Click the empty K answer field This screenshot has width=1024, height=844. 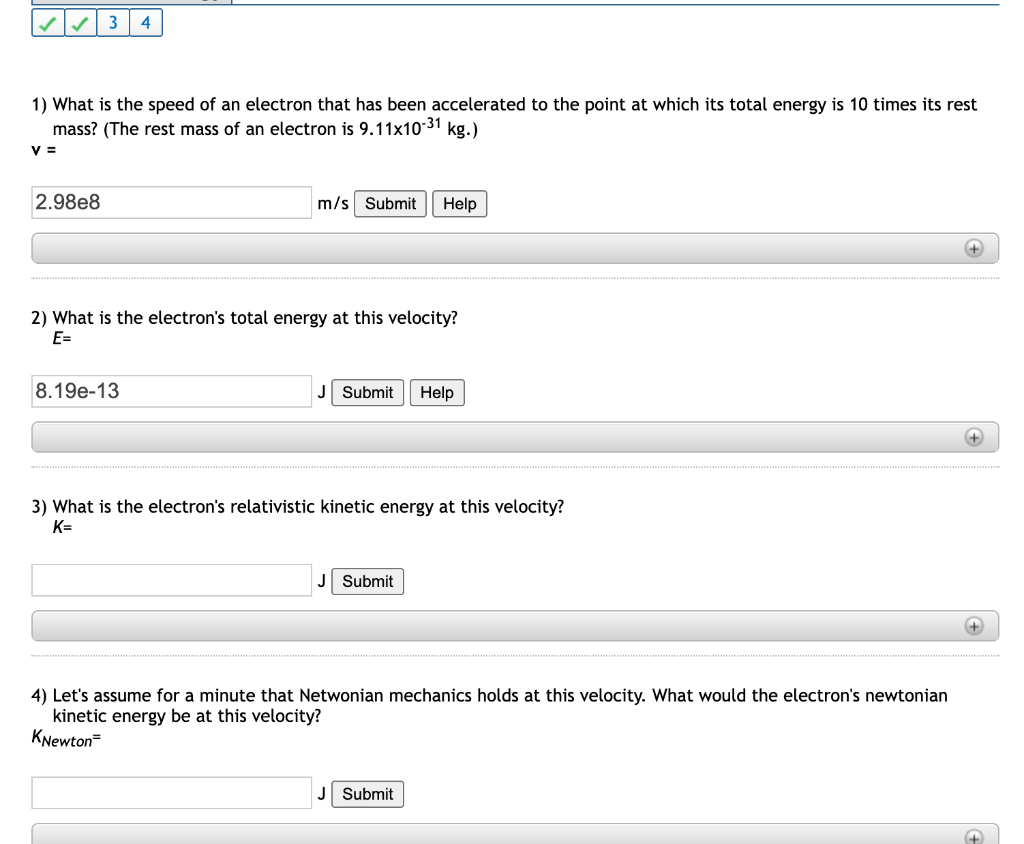172,580
